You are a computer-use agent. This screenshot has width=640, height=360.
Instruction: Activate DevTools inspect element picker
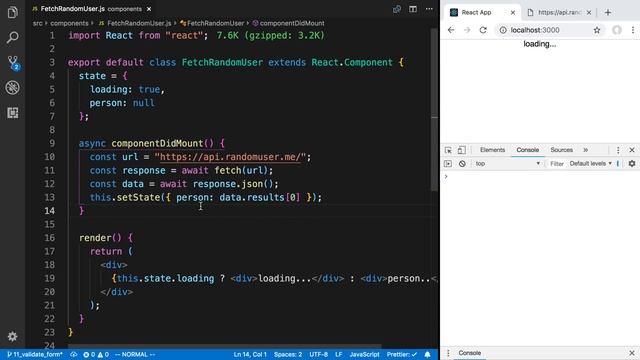448,150
